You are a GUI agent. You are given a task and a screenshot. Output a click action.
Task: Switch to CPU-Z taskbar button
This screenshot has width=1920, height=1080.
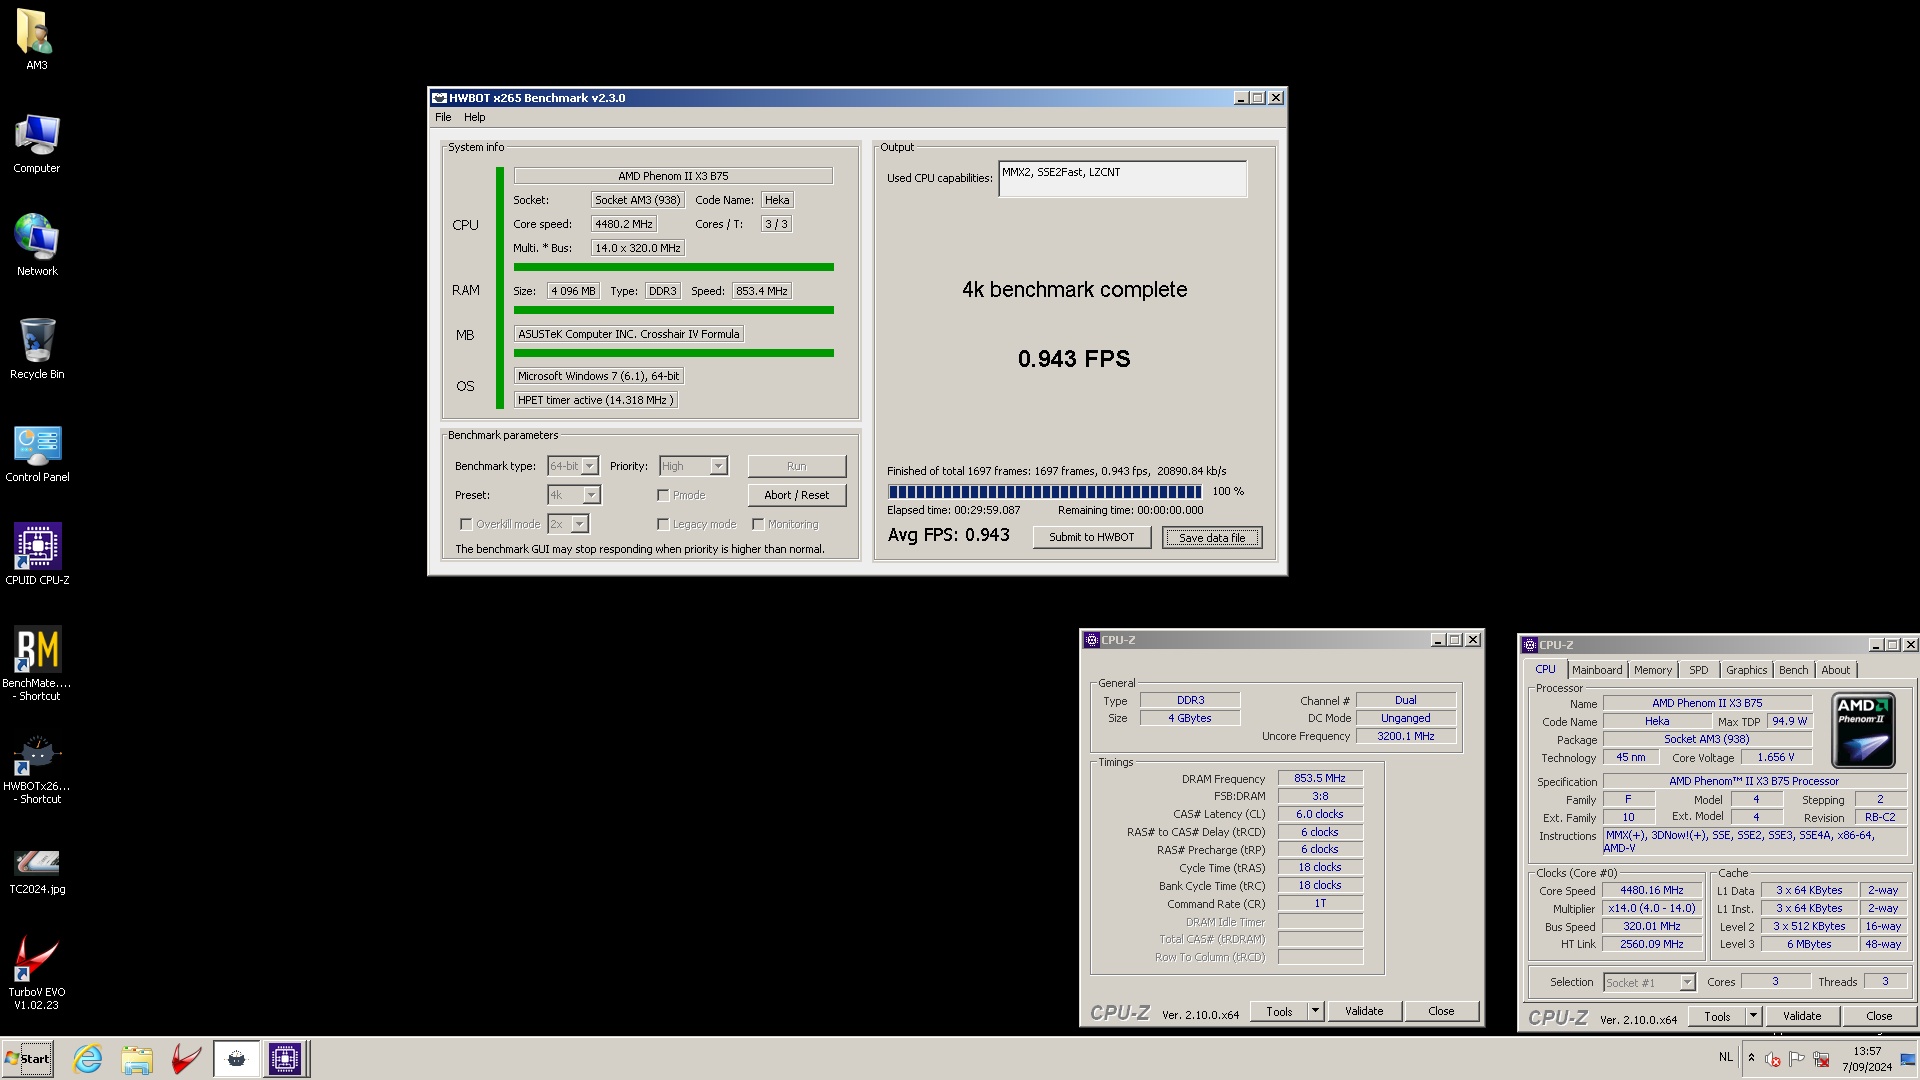tap(284, 1059)
